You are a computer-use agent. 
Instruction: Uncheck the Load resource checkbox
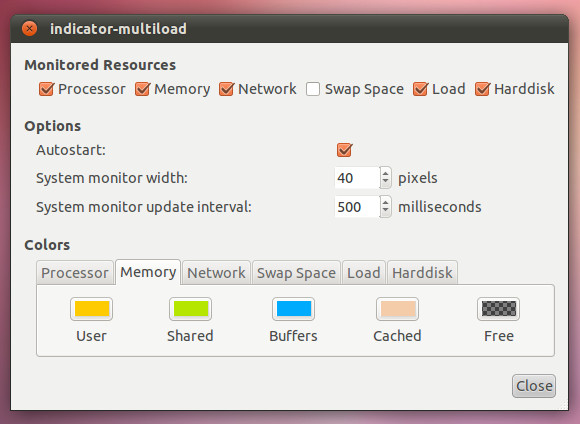pyautogui.click(x=421, y=89)
